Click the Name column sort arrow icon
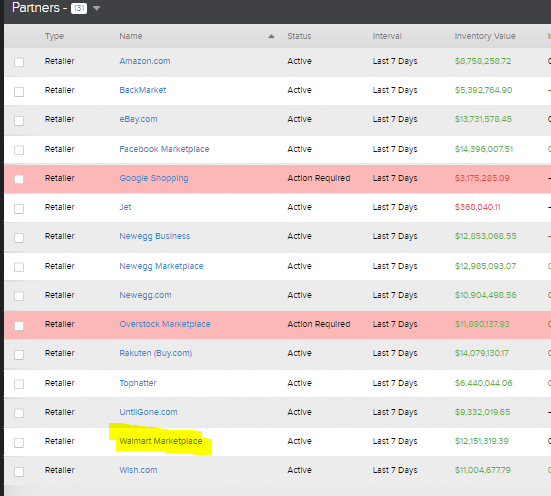The image size is (551, 496). pyautogui.click(x=271, y=36)
